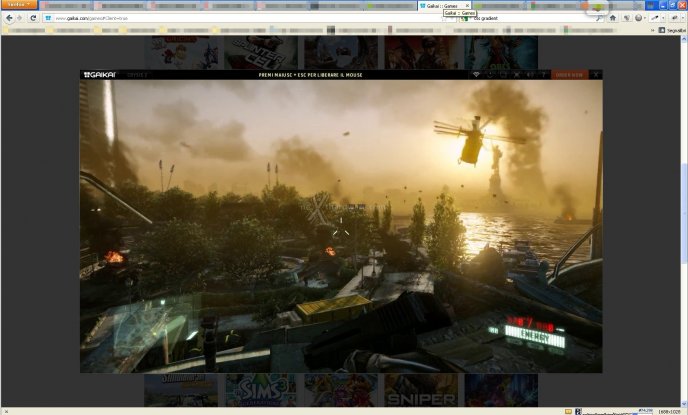The height and width of the screenshot is (415, 688).
Task: Click the red Order Now button
Action: (570, 75)
